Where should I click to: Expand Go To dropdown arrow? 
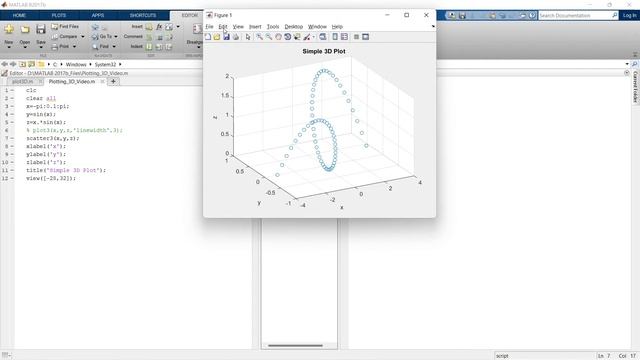point(116,37)
